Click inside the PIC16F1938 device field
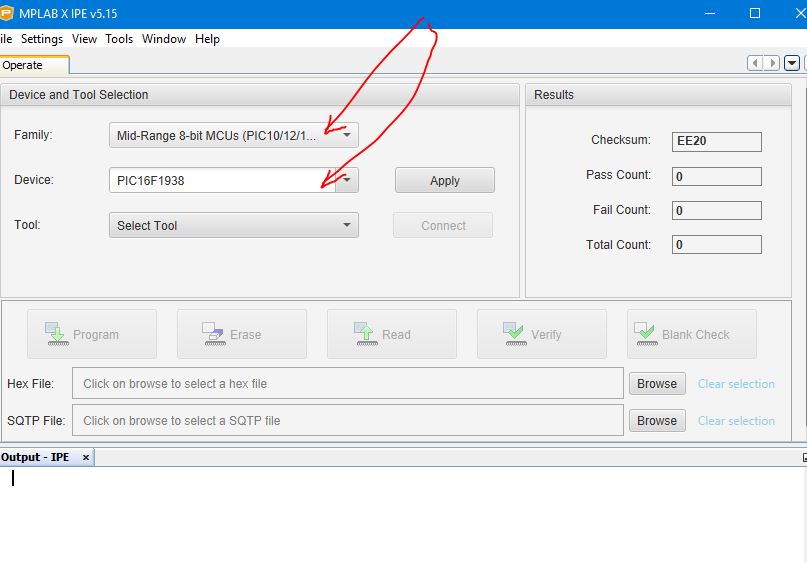This screenshot has width=807, height=563. pyautogui.click(x=222, y=180)
